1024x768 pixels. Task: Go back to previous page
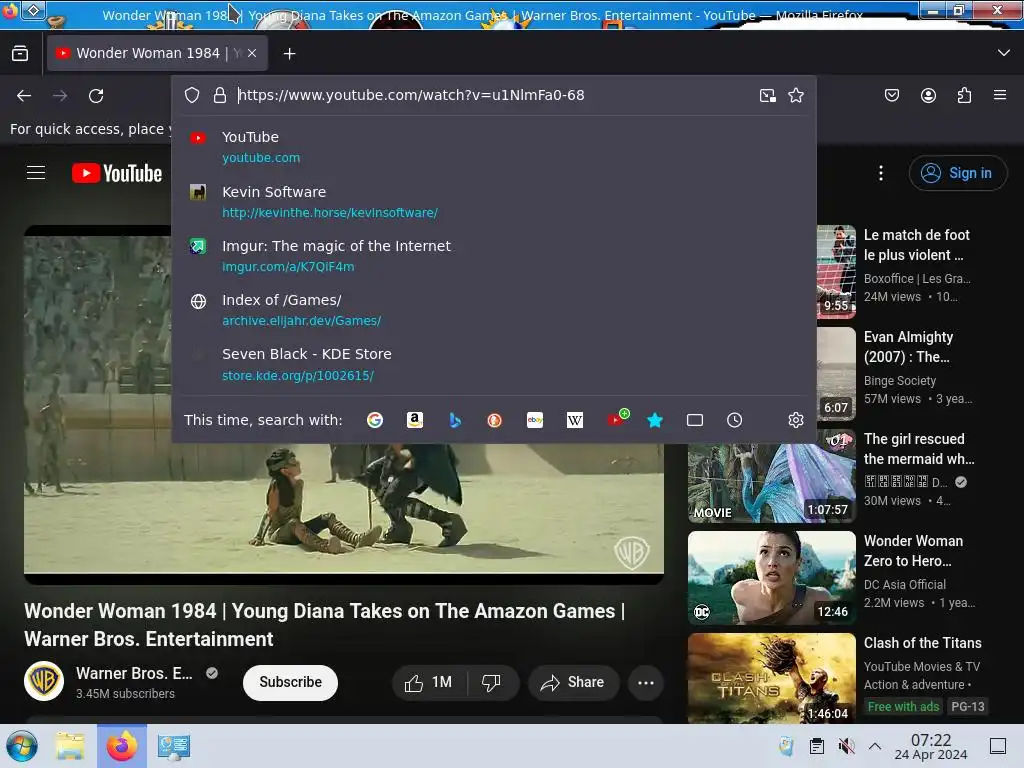pos(24,96)
